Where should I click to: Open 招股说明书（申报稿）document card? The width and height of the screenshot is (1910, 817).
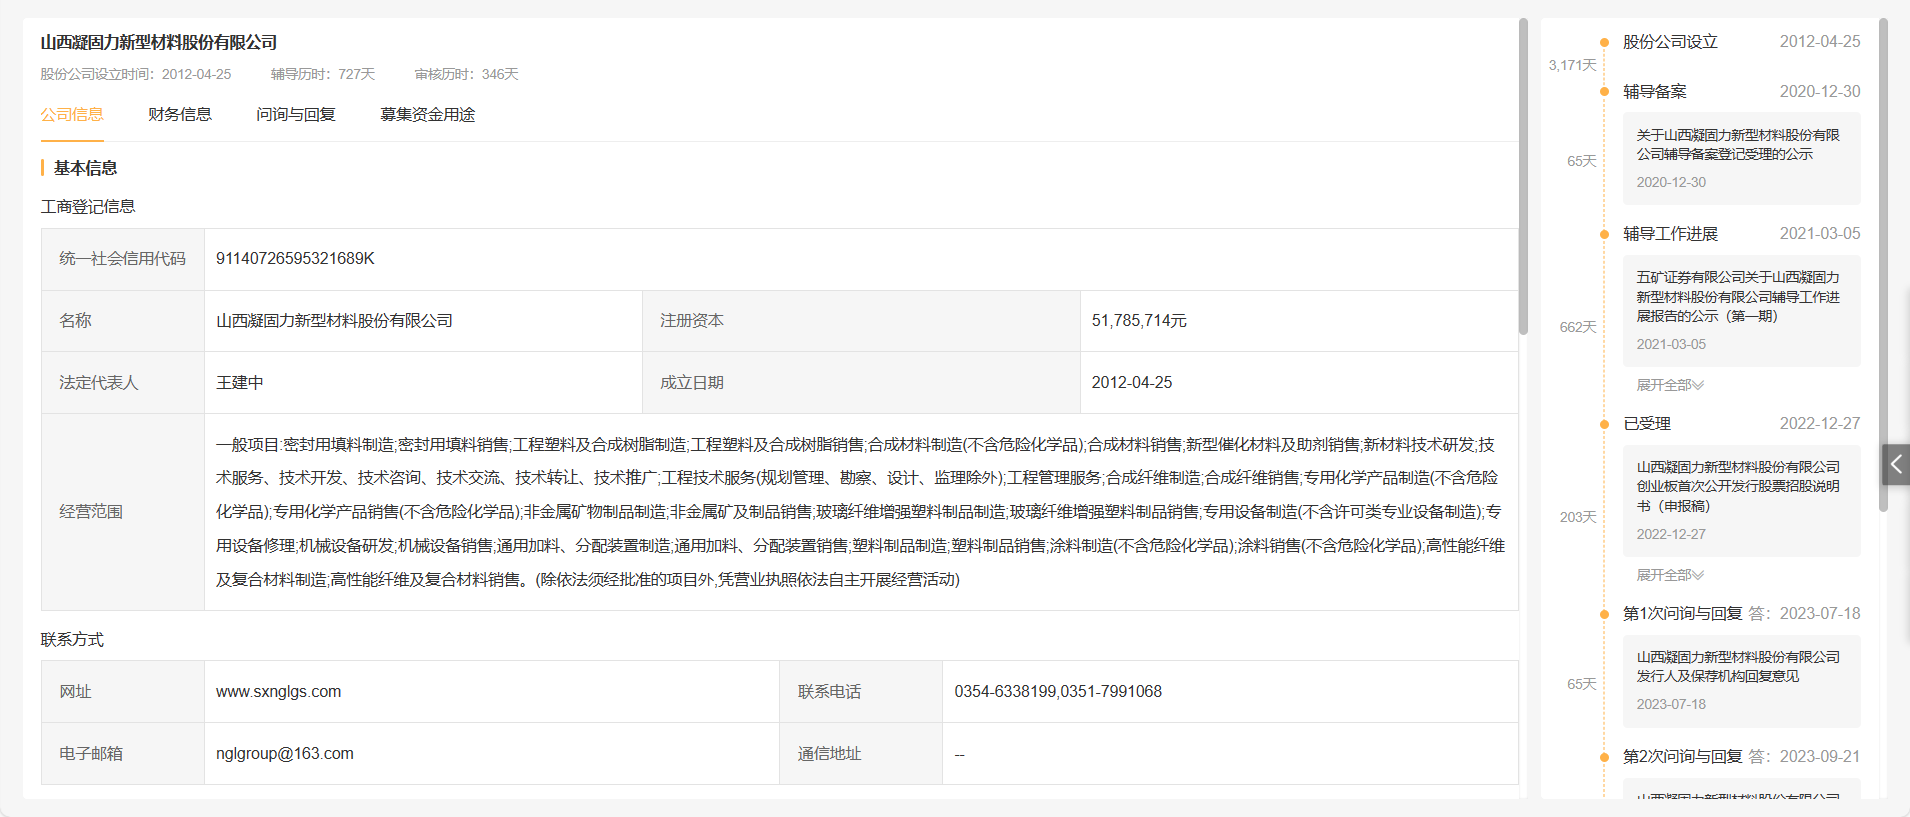[x=1741, y=500]
